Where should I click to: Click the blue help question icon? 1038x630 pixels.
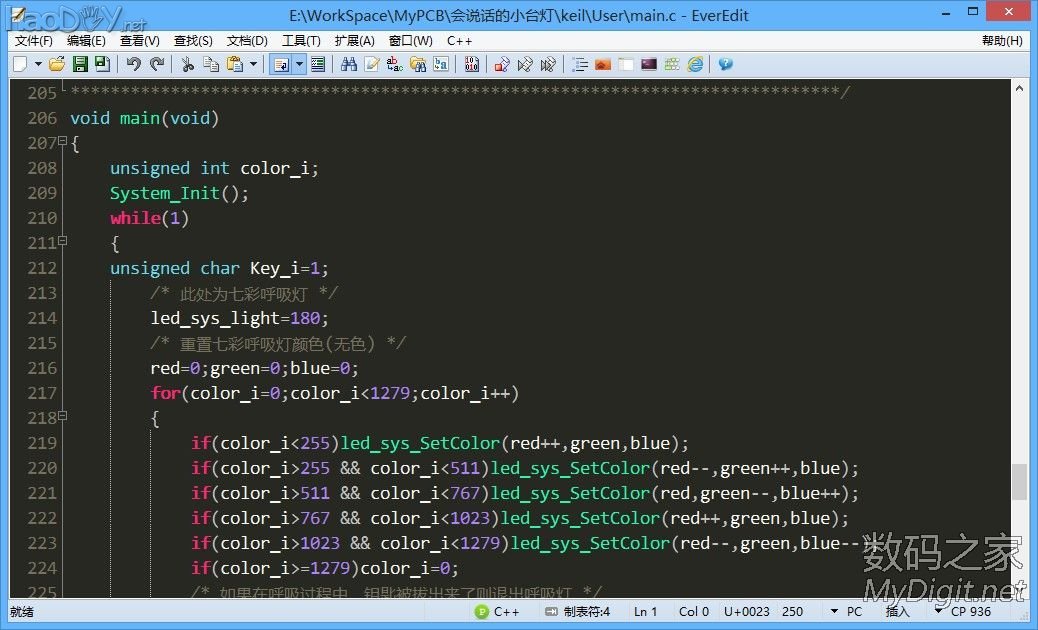coord(725,64)
